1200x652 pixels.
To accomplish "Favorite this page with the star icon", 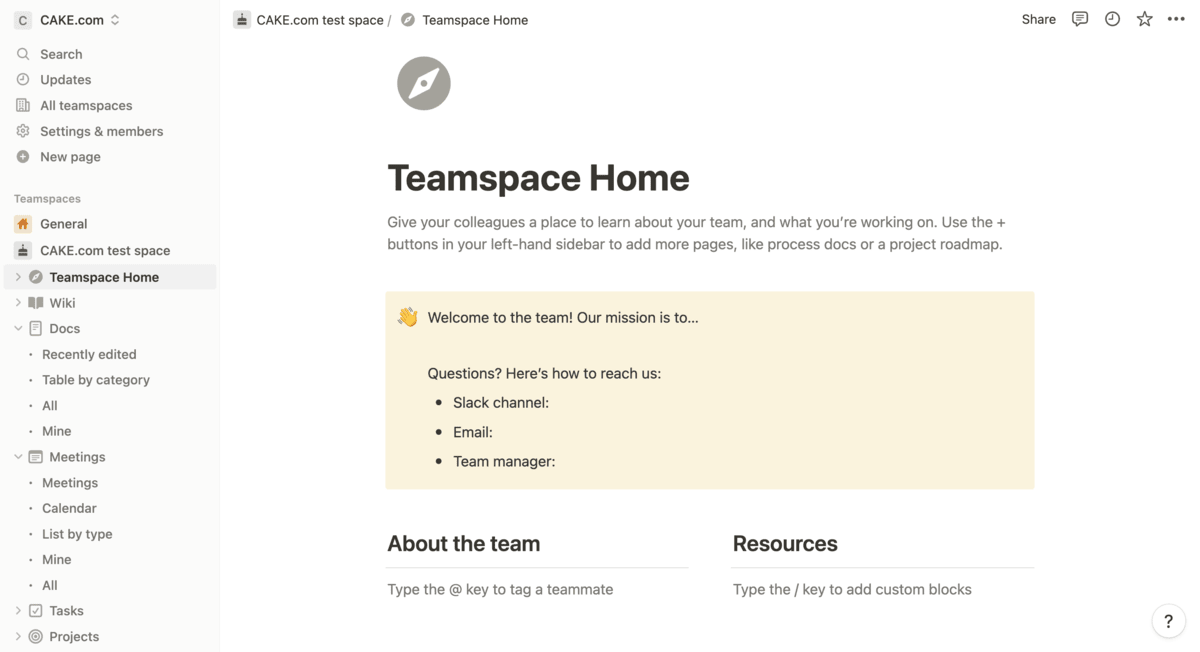I will [x=1144, y=19].
